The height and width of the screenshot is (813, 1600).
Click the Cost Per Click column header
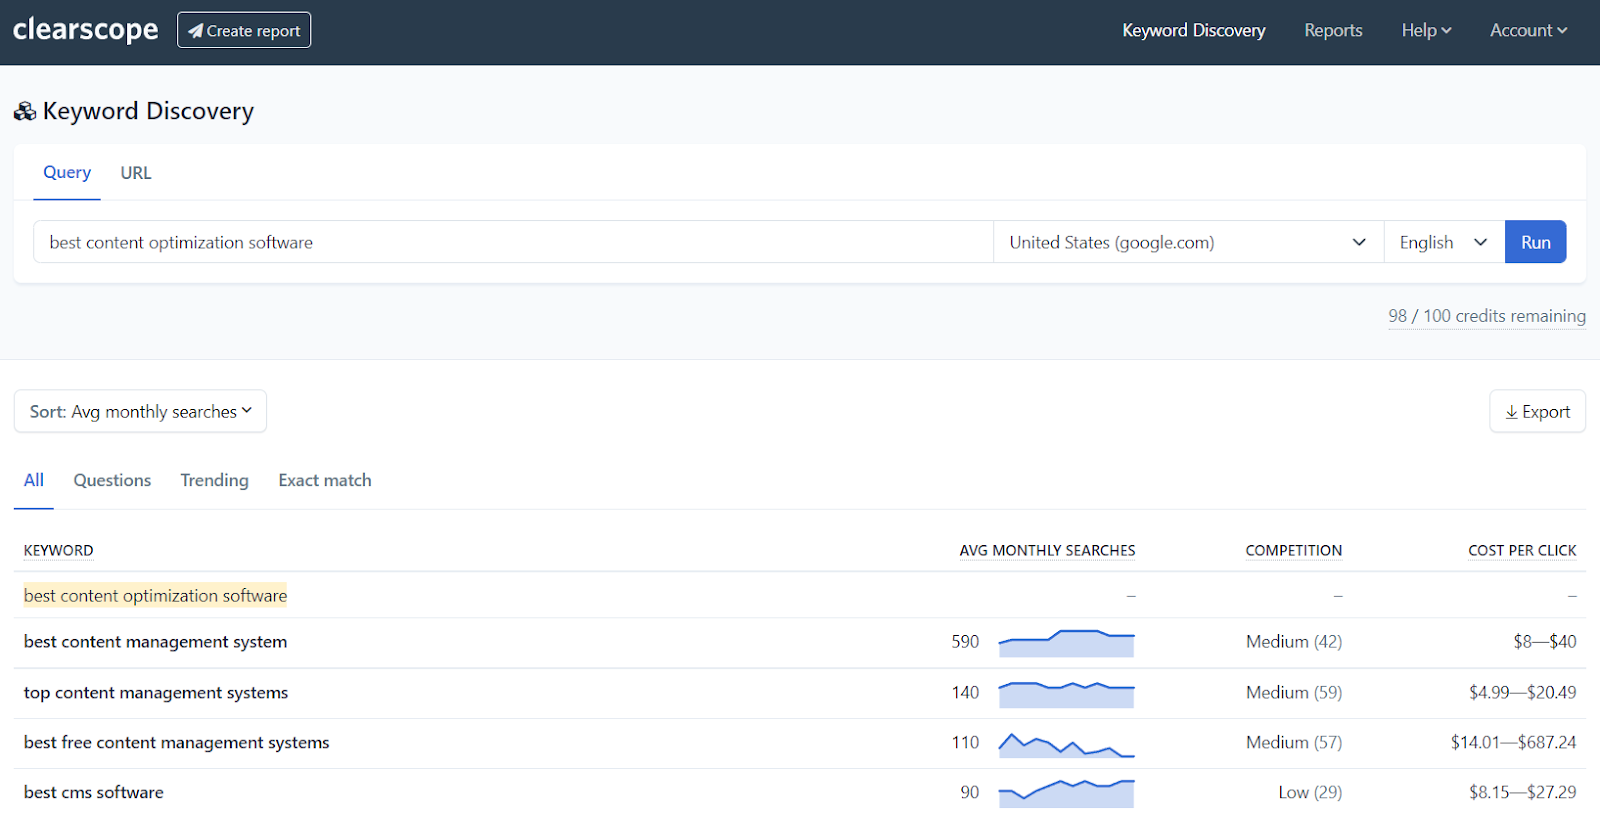pos(1522,550)
